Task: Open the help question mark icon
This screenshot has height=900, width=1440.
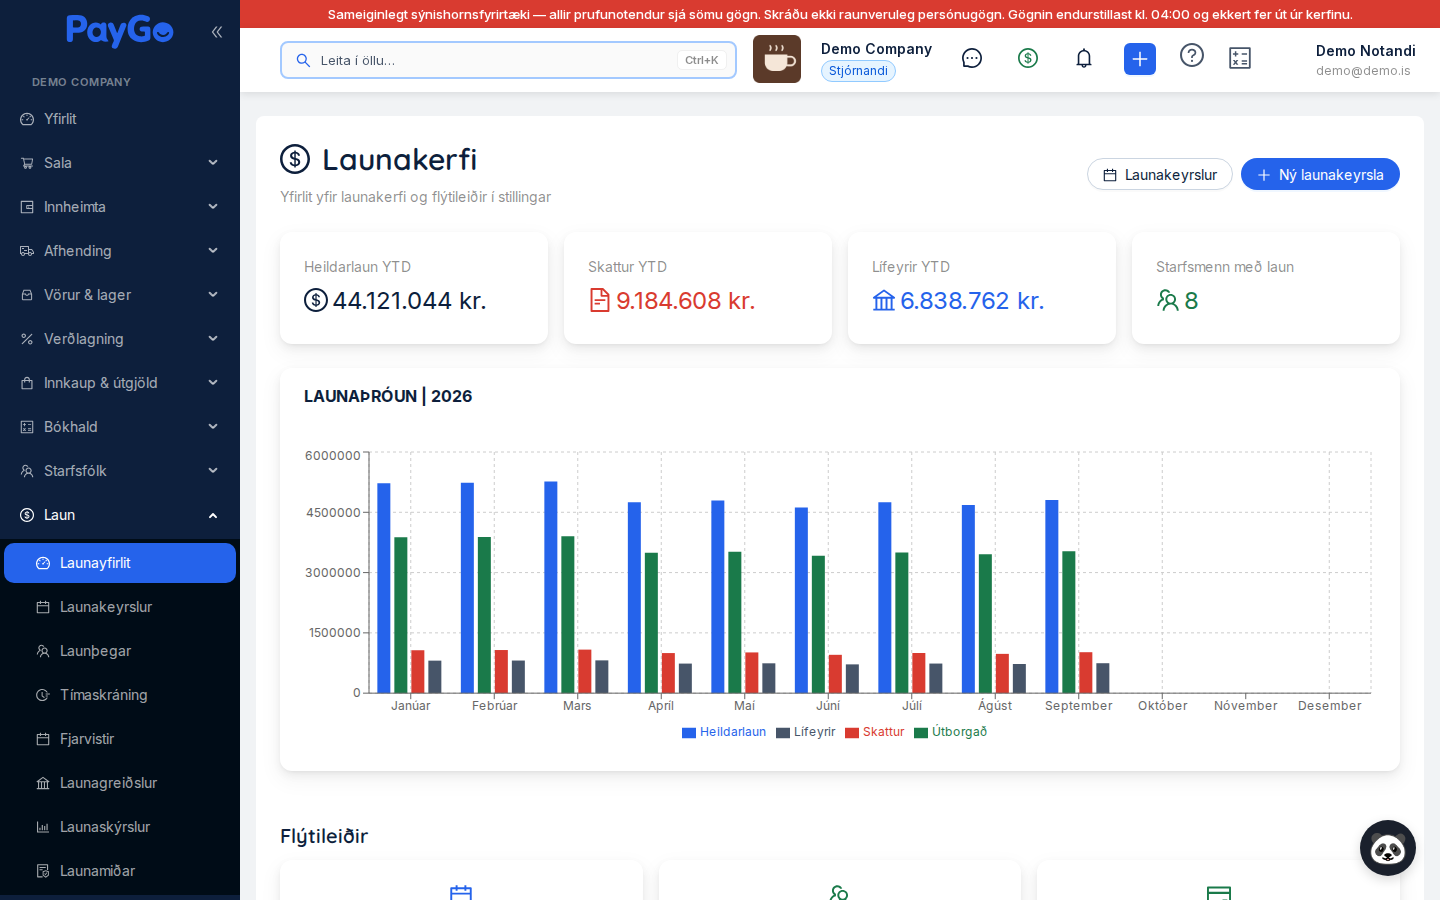Action: coord(1192,55)
